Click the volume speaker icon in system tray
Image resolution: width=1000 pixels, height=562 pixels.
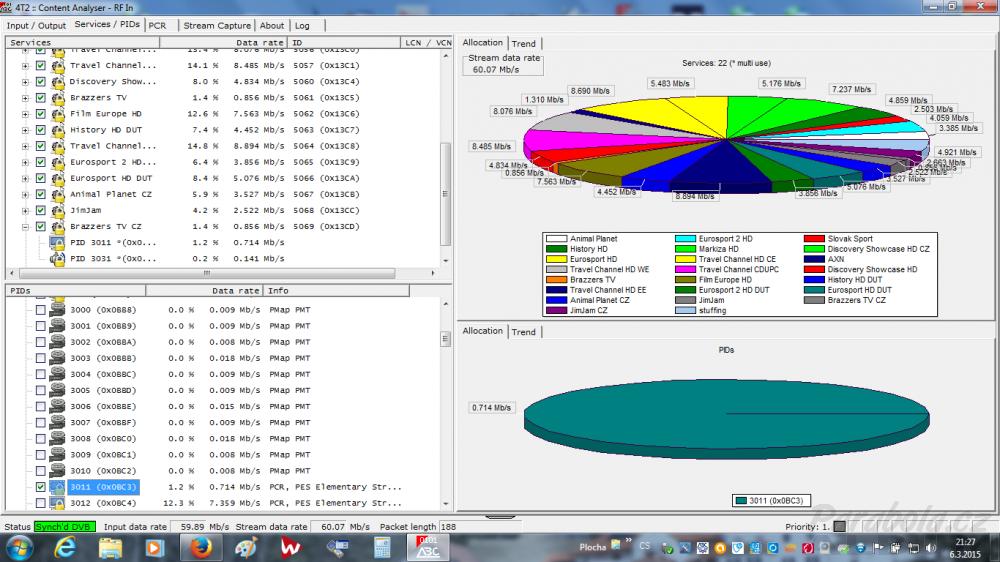tap(930, 548)
